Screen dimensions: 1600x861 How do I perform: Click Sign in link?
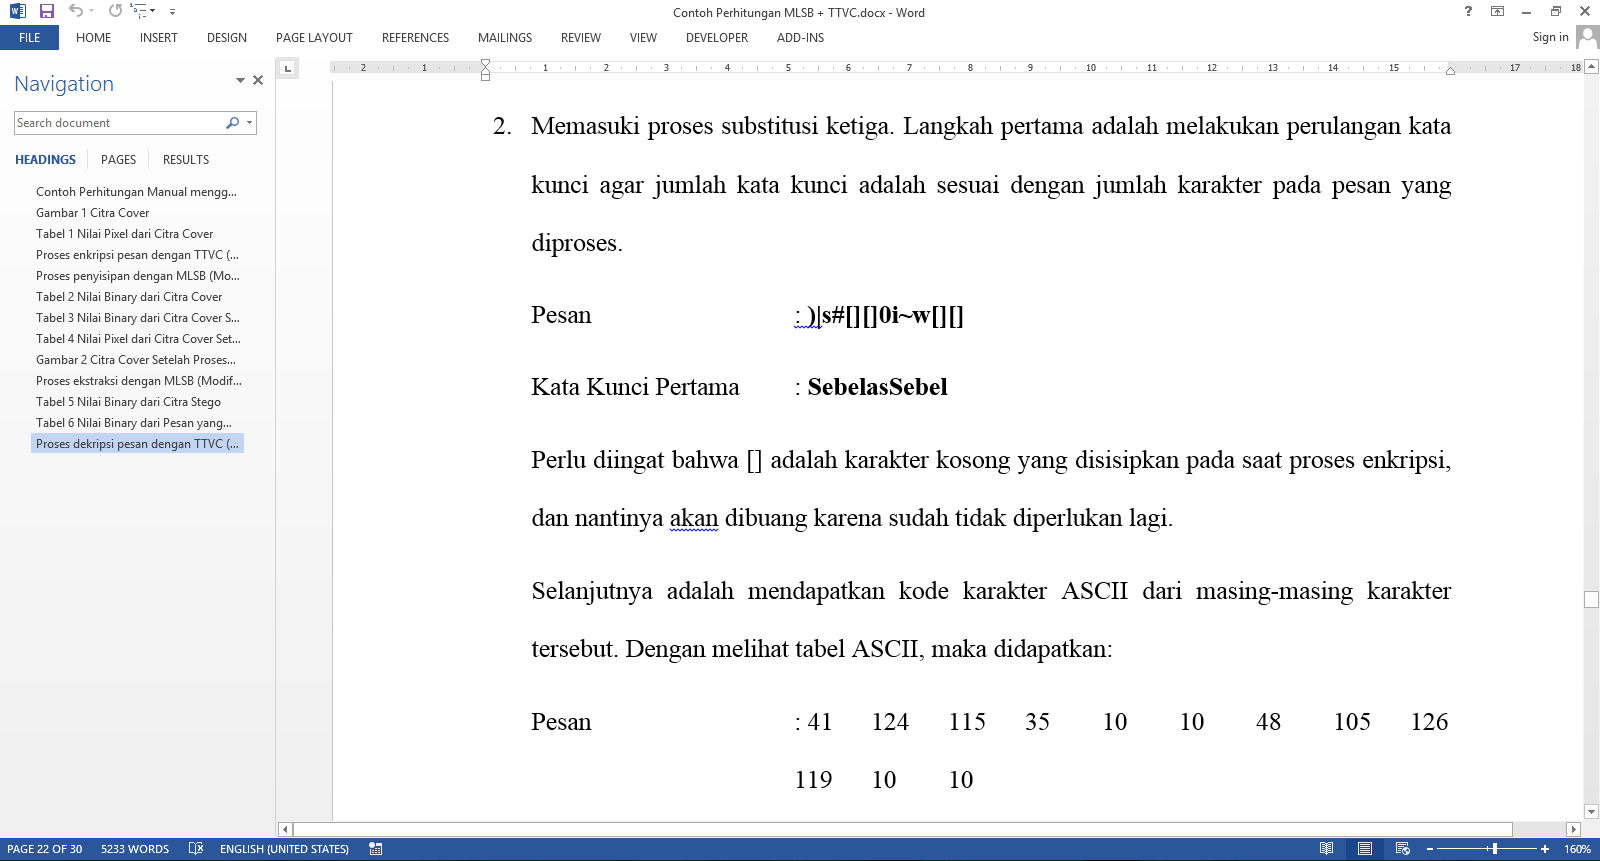tap(1550, 37)
